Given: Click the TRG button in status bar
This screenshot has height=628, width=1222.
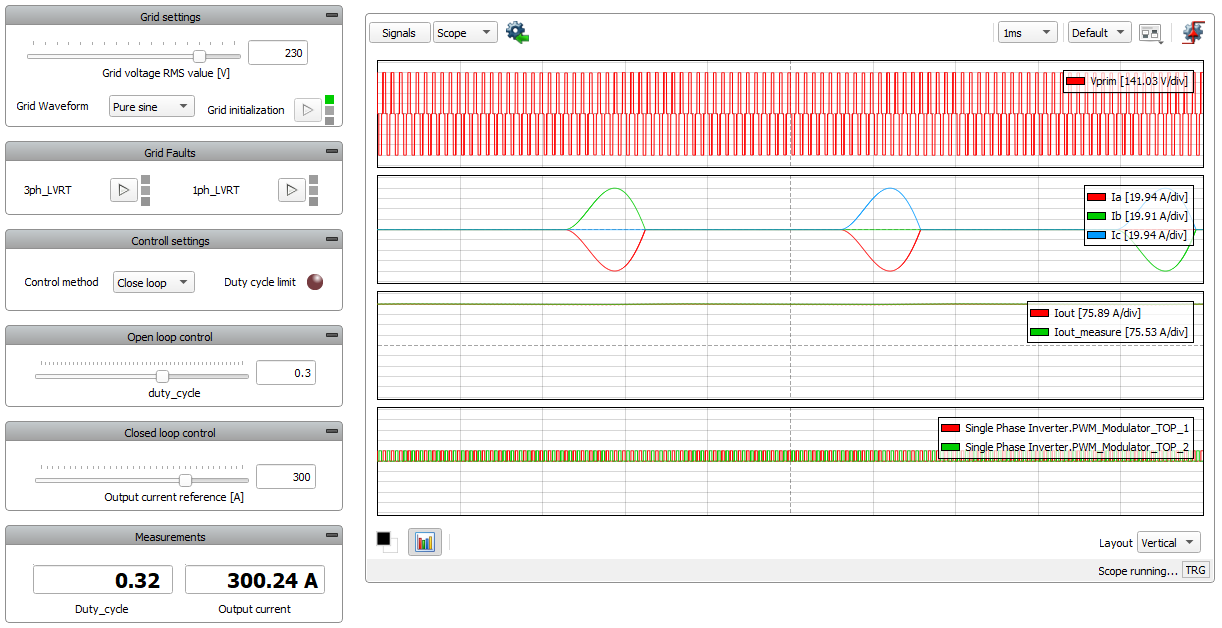Looking at the screenshot, I should [x=1195, y=571].
